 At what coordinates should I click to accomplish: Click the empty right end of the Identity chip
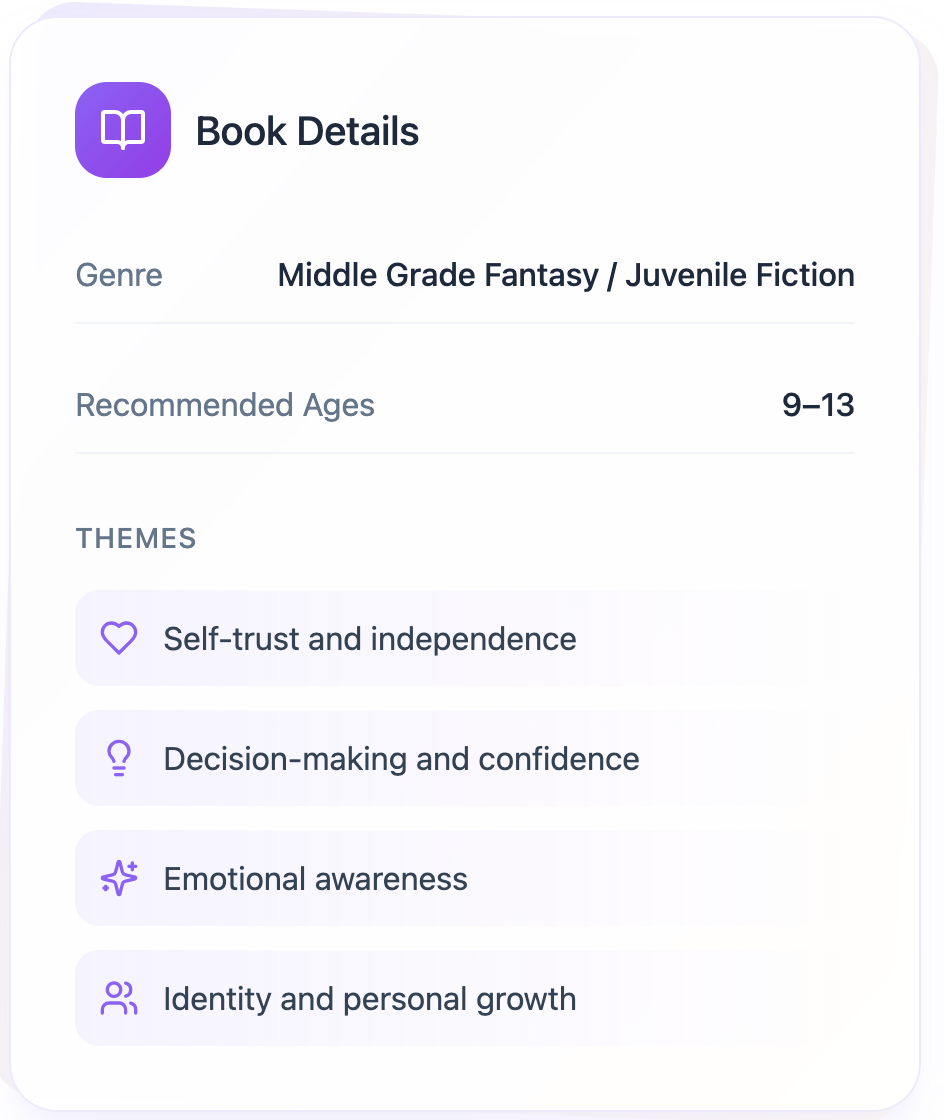[780, 999]
